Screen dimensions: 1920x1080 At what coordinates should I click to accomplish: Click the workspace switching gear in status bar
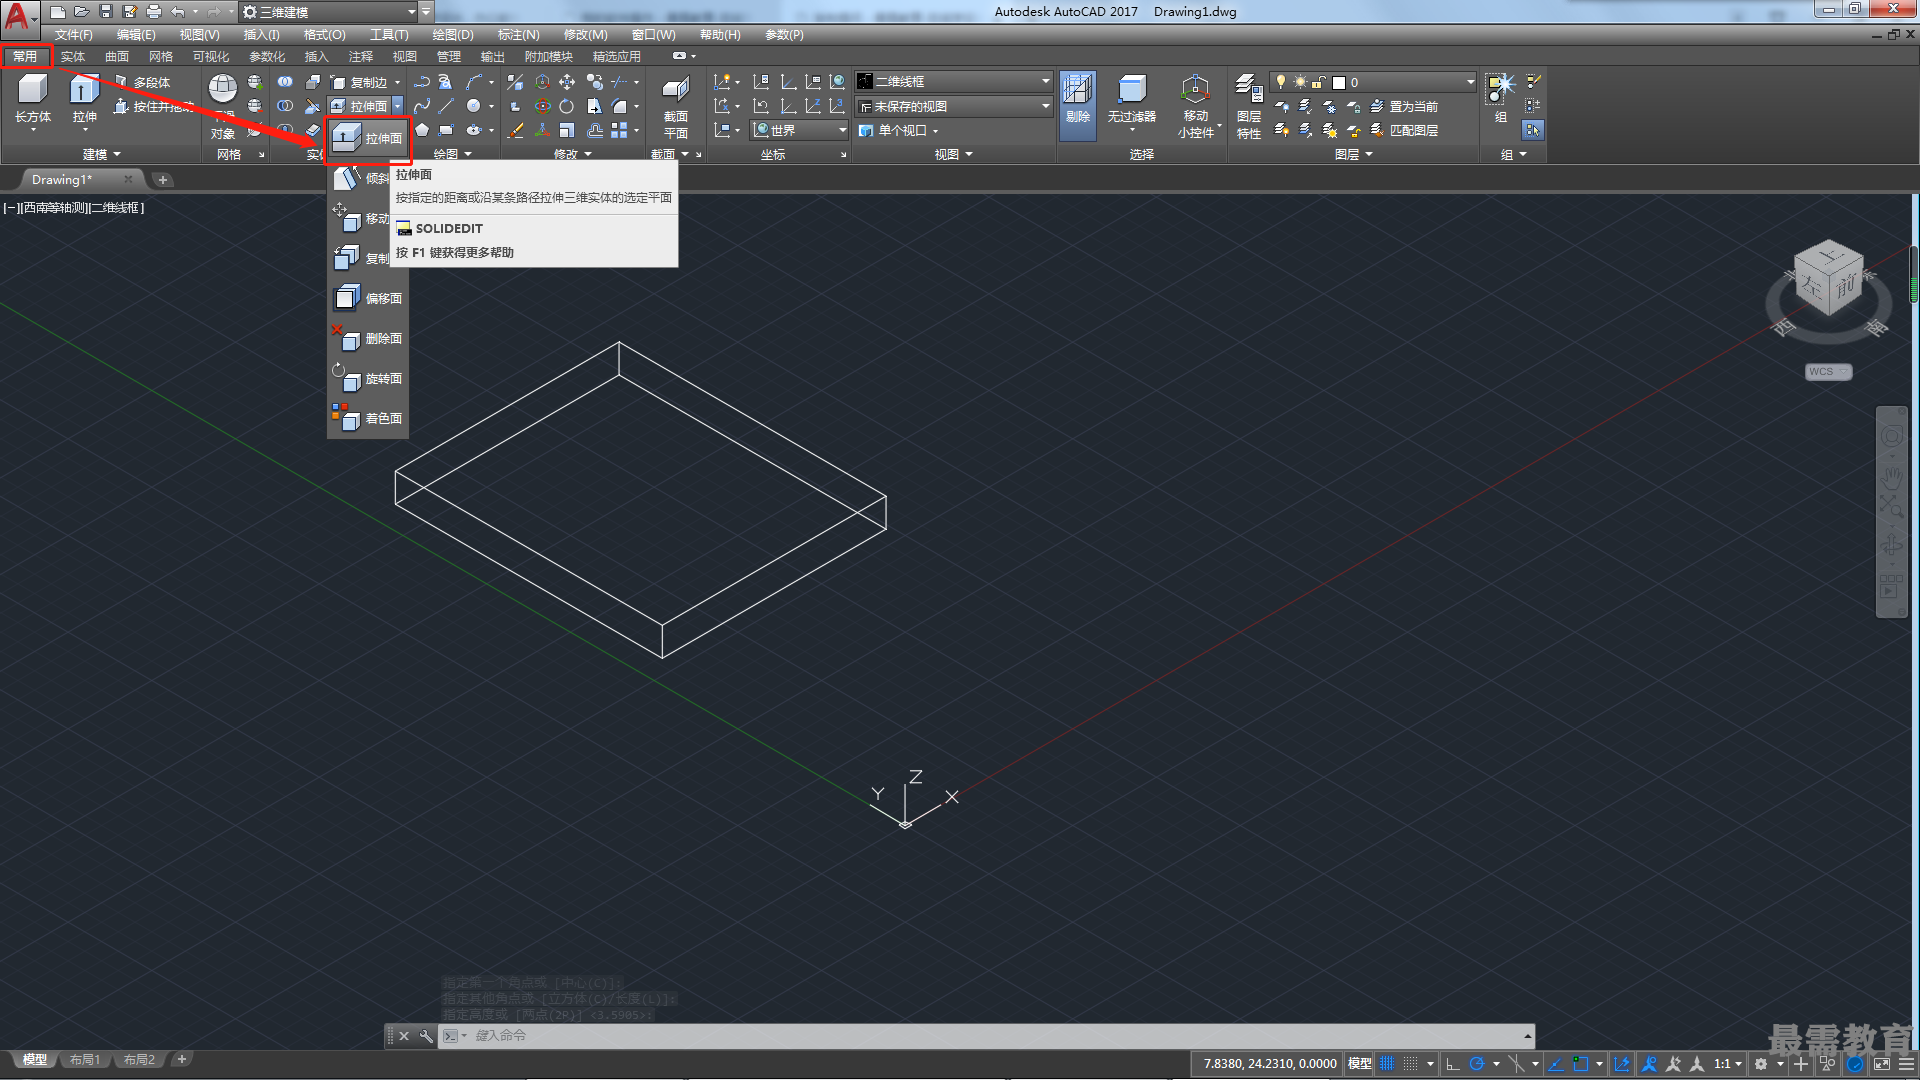[x=1761, y=1064]
